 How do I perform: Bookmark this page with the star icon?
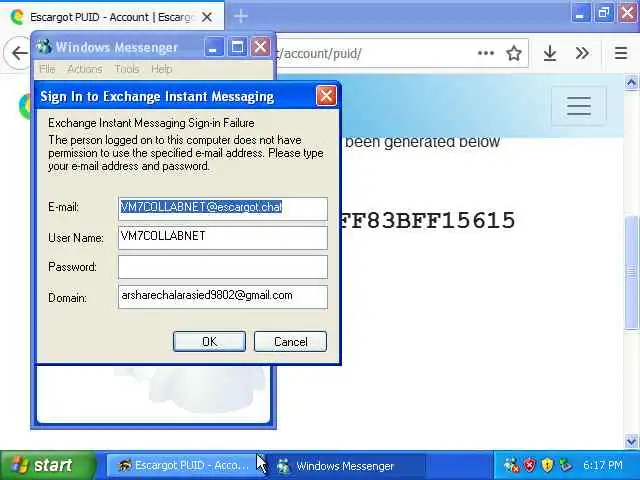coord(514,53)
